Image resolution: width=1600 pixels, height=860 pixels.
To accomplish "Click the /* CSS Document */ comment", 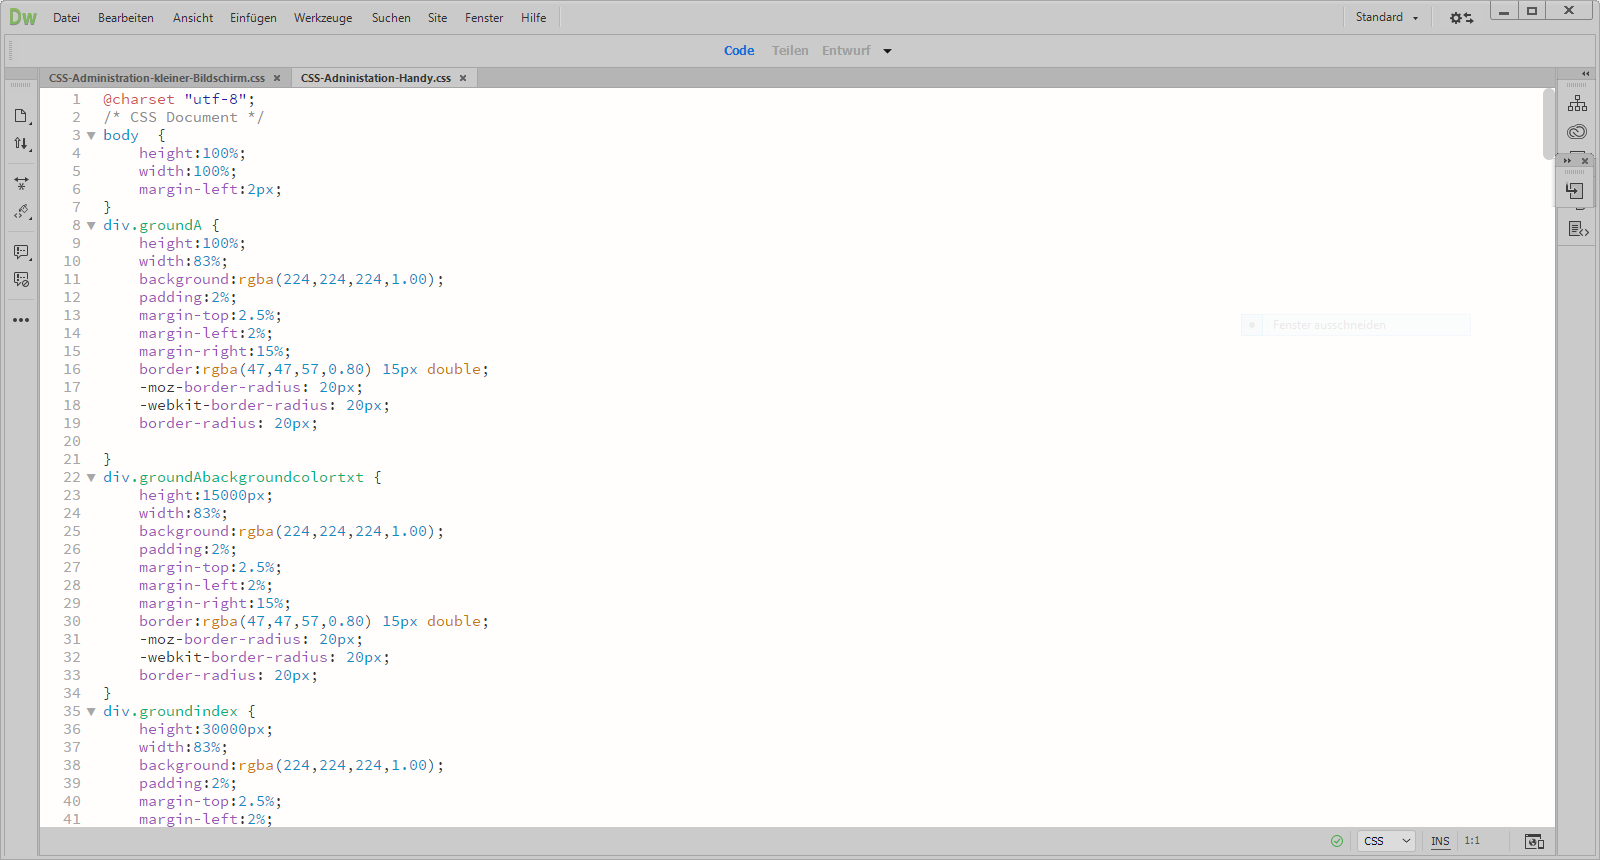I will point(184,117).
